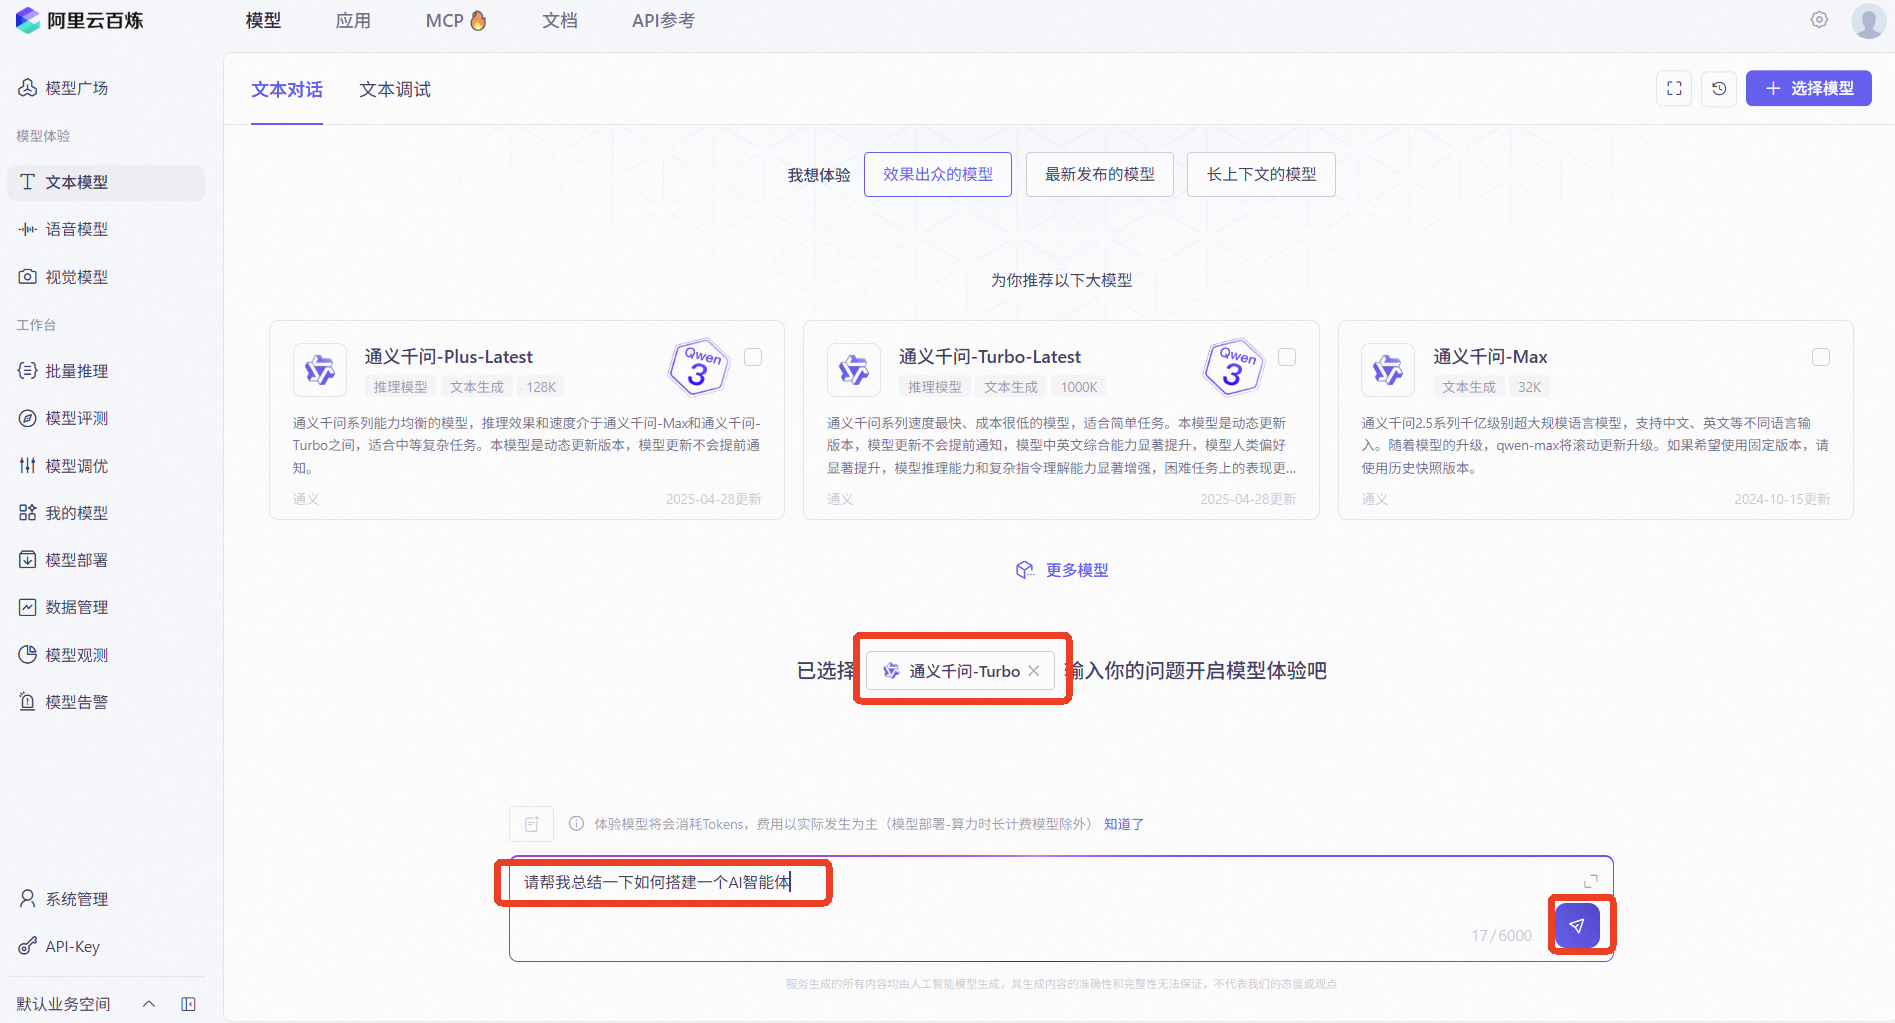
Task: Click the 模型调优 sliders icon
Action: pyautogui.click(x=27, y=466)
